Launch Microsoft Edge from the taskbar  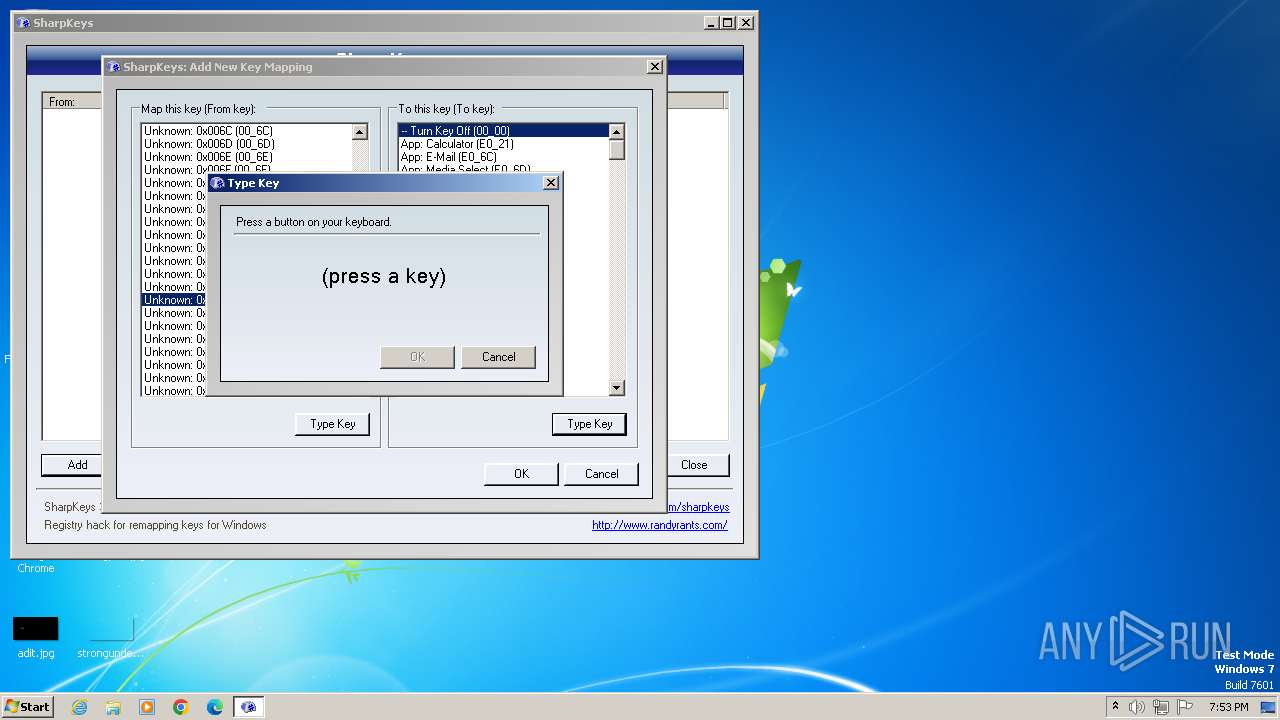point(215,707)
